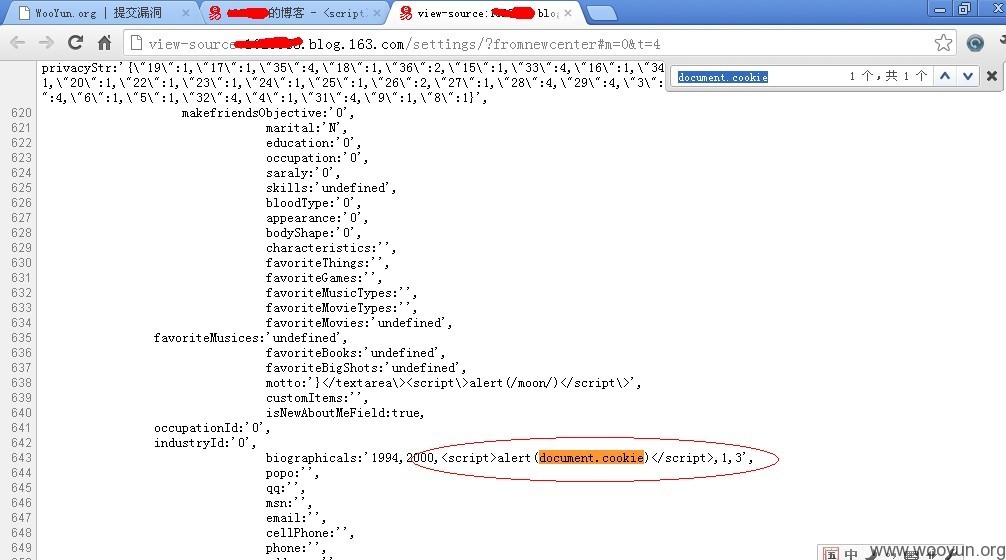Click the email:'' line
1006x560 pixels.
coord(296,518)
